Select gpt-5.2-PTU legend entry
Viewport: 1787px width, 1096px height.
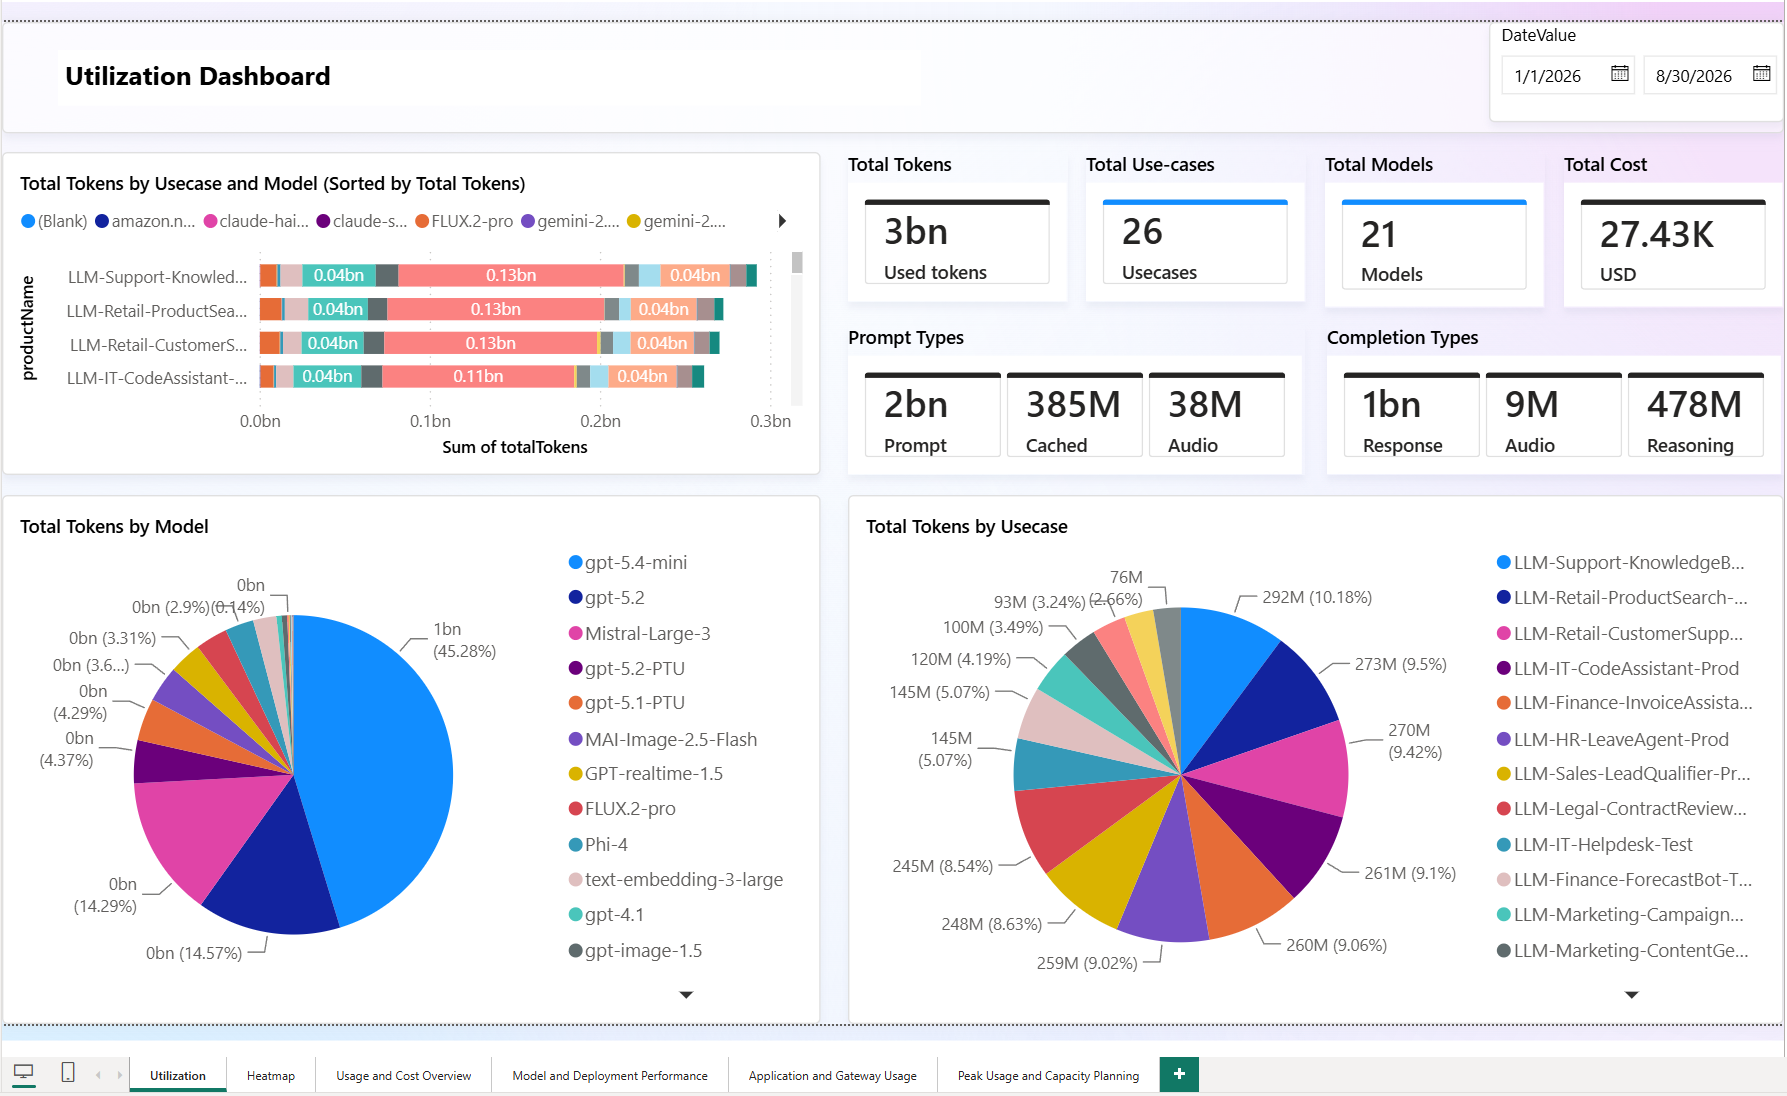pos(627,669)
